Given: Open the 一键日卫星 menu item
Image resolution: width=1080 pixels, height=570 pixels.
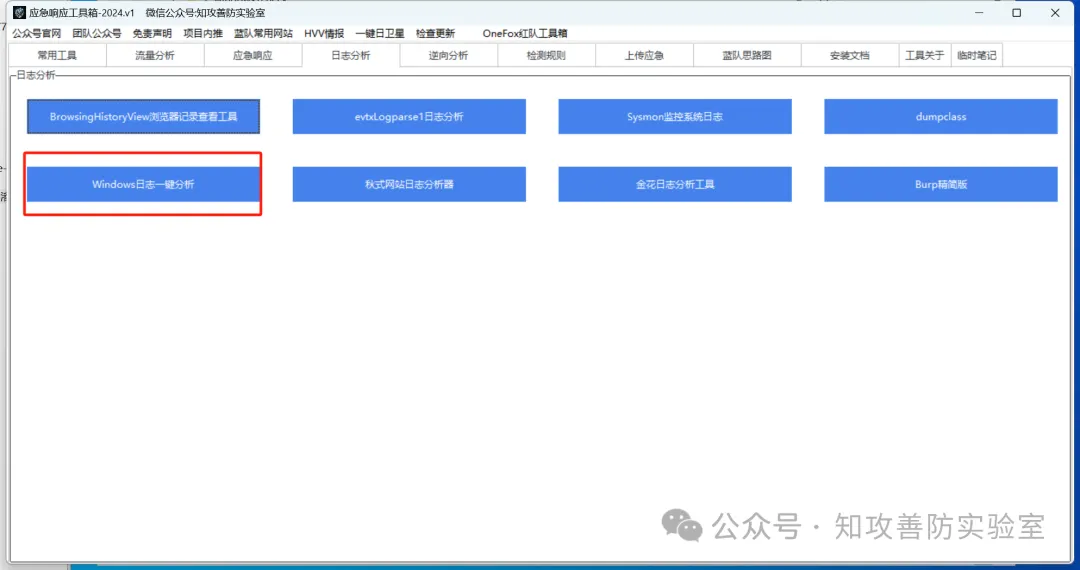Looking at the screenshot, I should [380, 33].
